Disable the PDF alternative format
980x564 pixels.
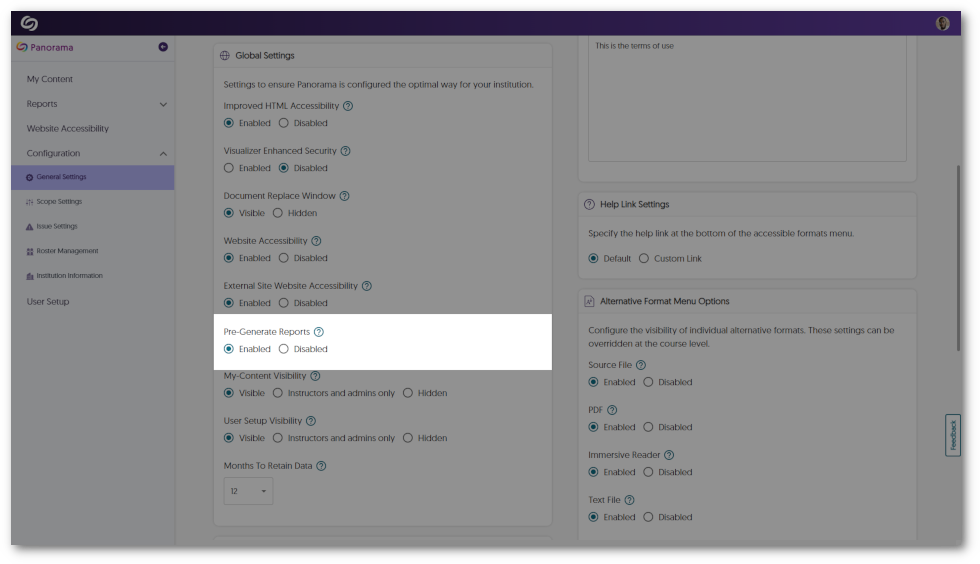648,427
